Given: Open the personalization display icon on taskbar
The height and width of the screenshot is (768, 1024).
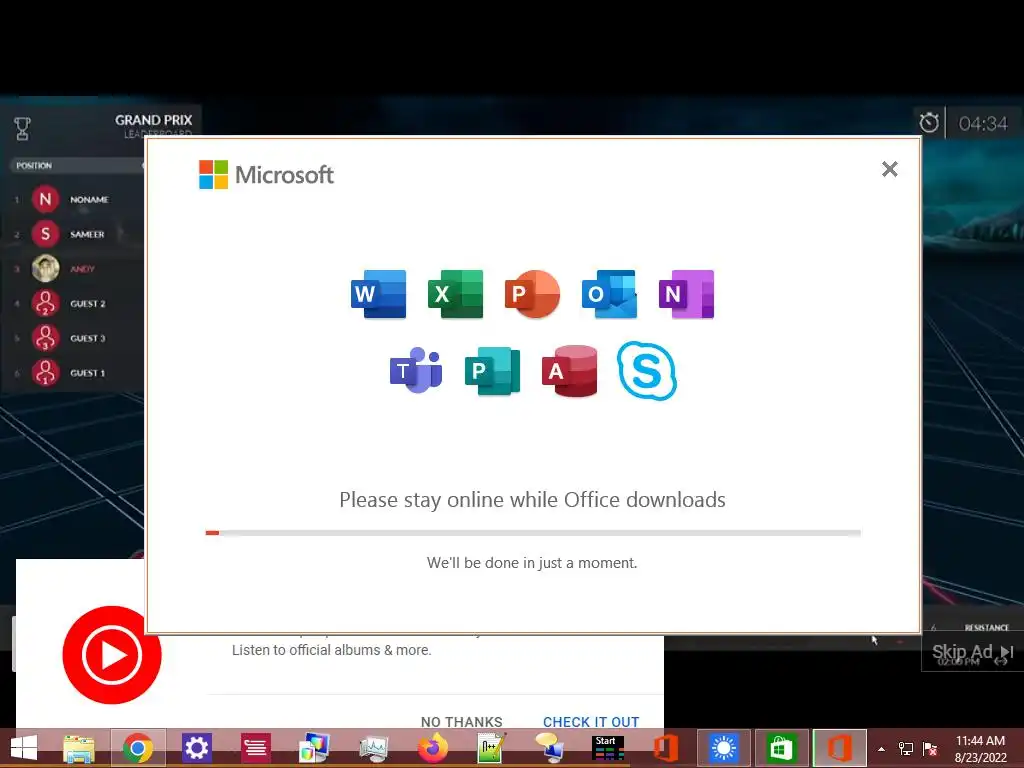Looking at the screenshot, I should click(x=314, y=748).
